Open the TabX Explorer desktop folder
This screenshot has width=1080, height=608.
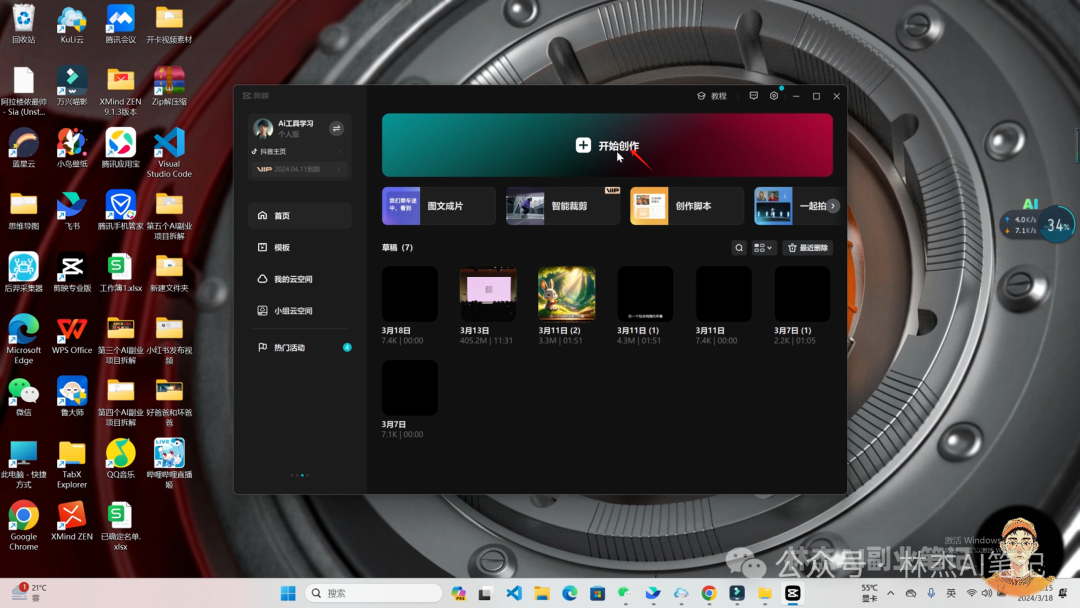click(72, 464)
